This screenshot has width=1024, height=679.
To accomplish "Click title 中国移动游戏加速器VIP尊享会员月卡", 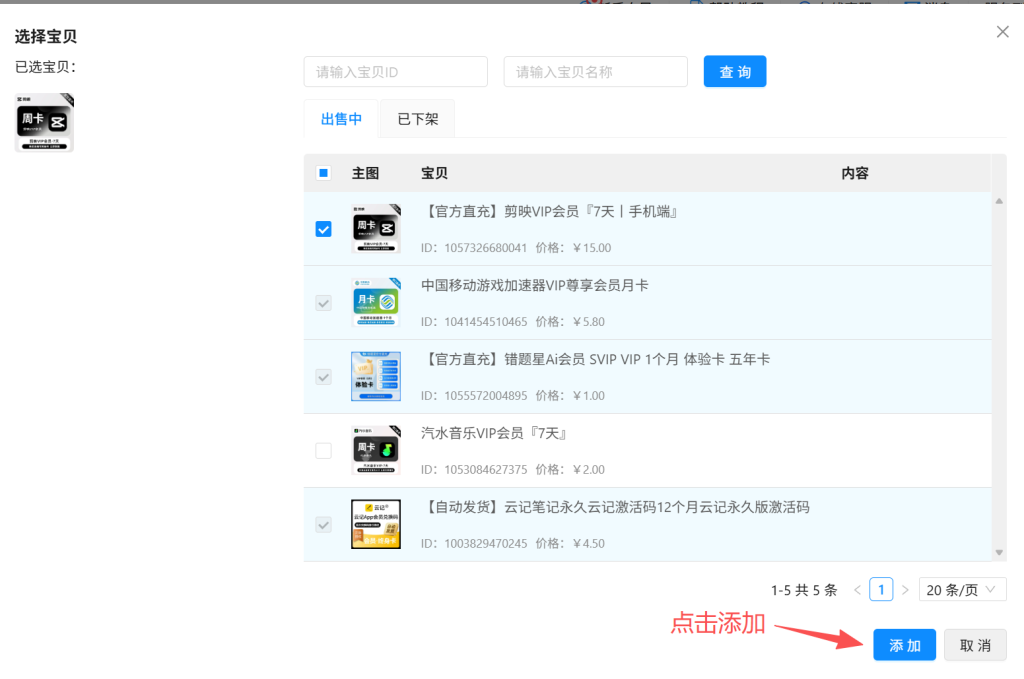I will coord(534,285).
